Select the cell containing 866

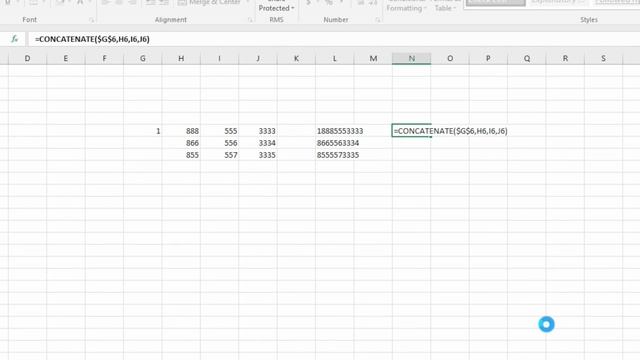click(x=181, y=143)
